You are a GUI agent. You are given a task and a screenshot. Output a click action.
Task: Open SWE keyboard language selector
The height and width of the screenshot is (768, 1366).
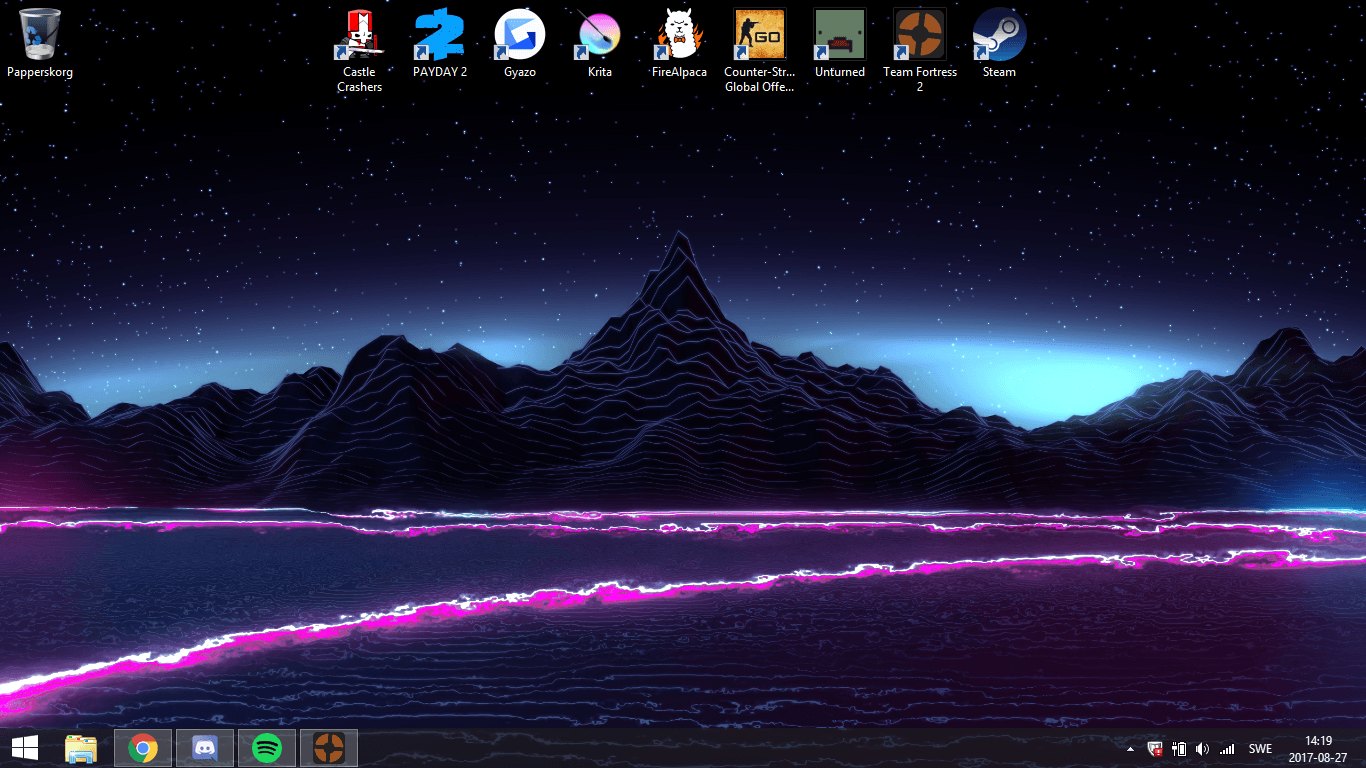point(1260,749)
